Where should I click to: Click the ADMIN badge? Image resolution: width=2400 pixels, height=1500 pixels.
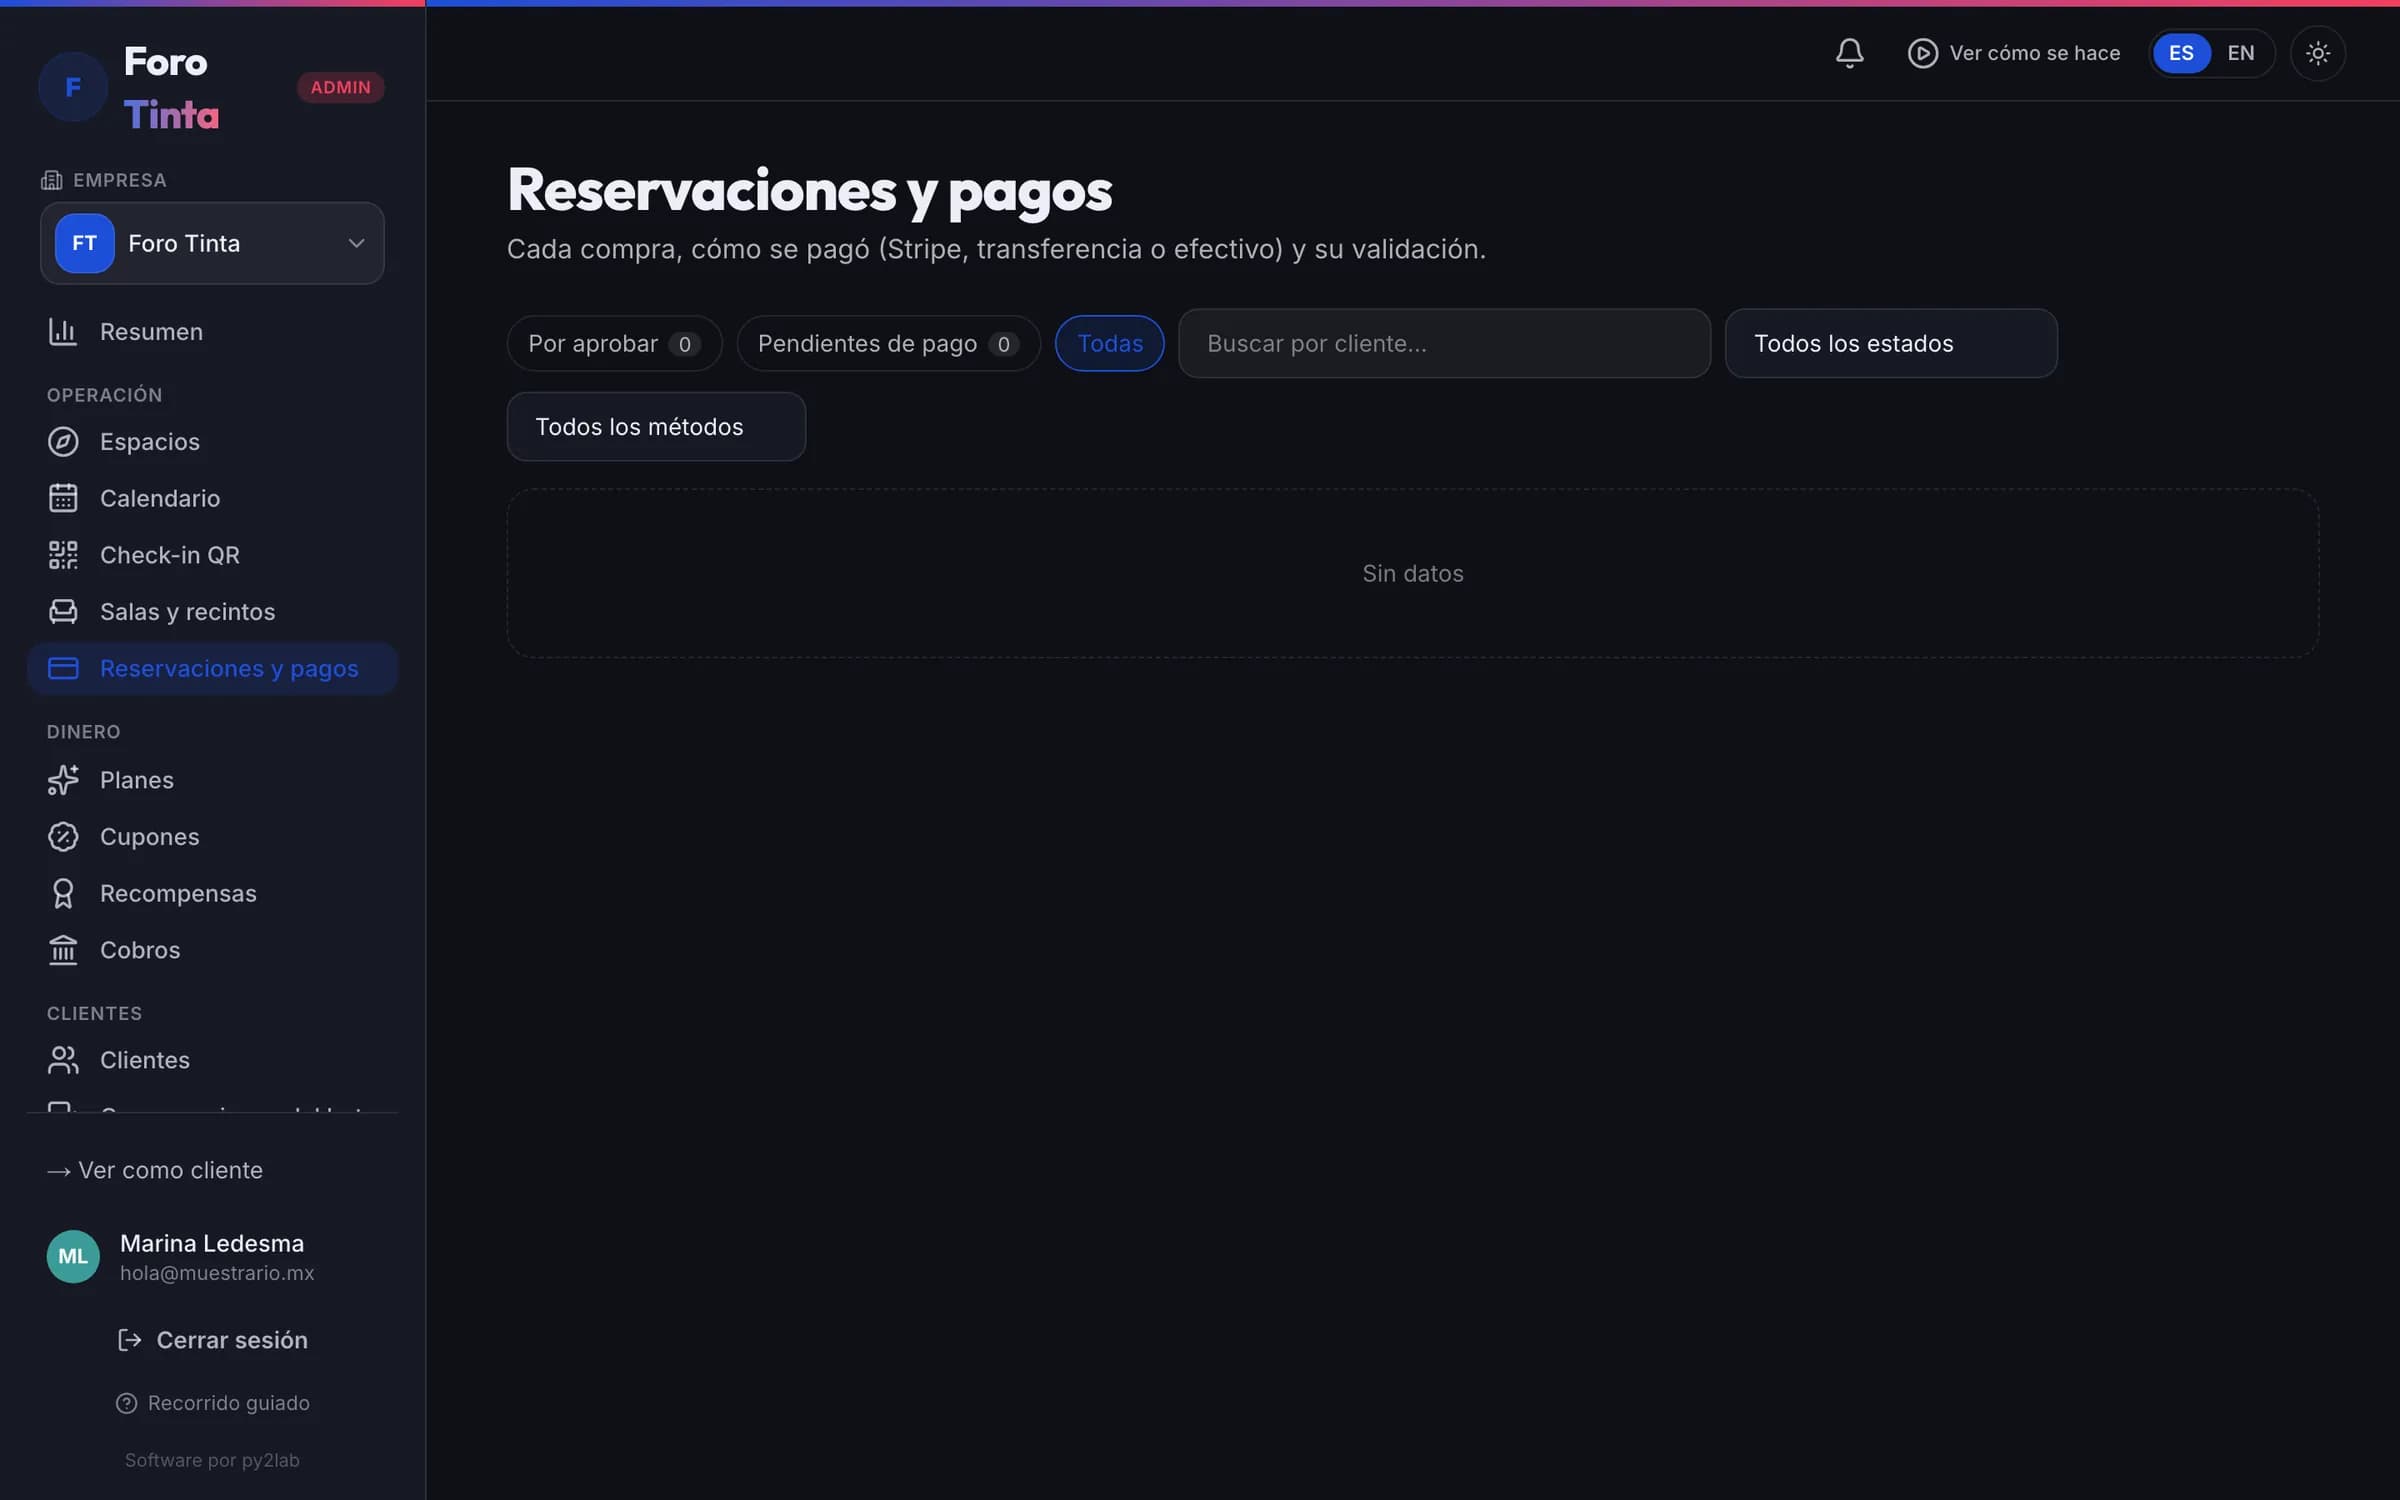point(341,87)
